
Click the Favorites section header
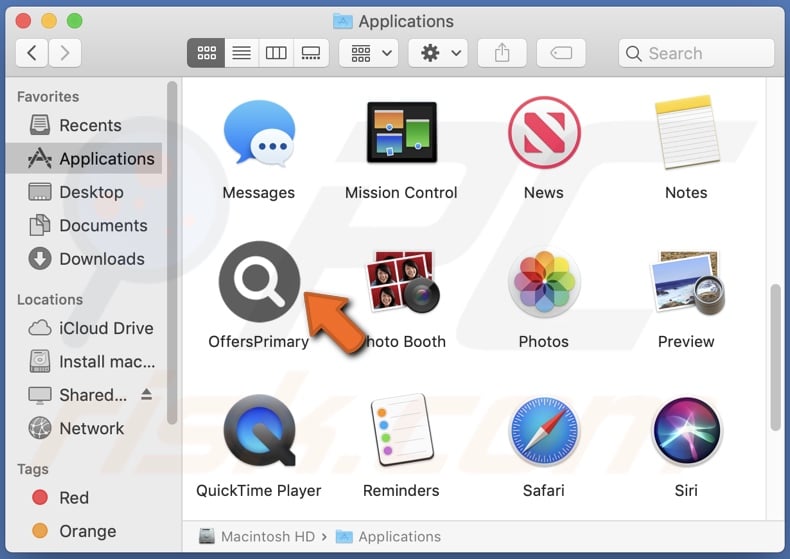48,97
